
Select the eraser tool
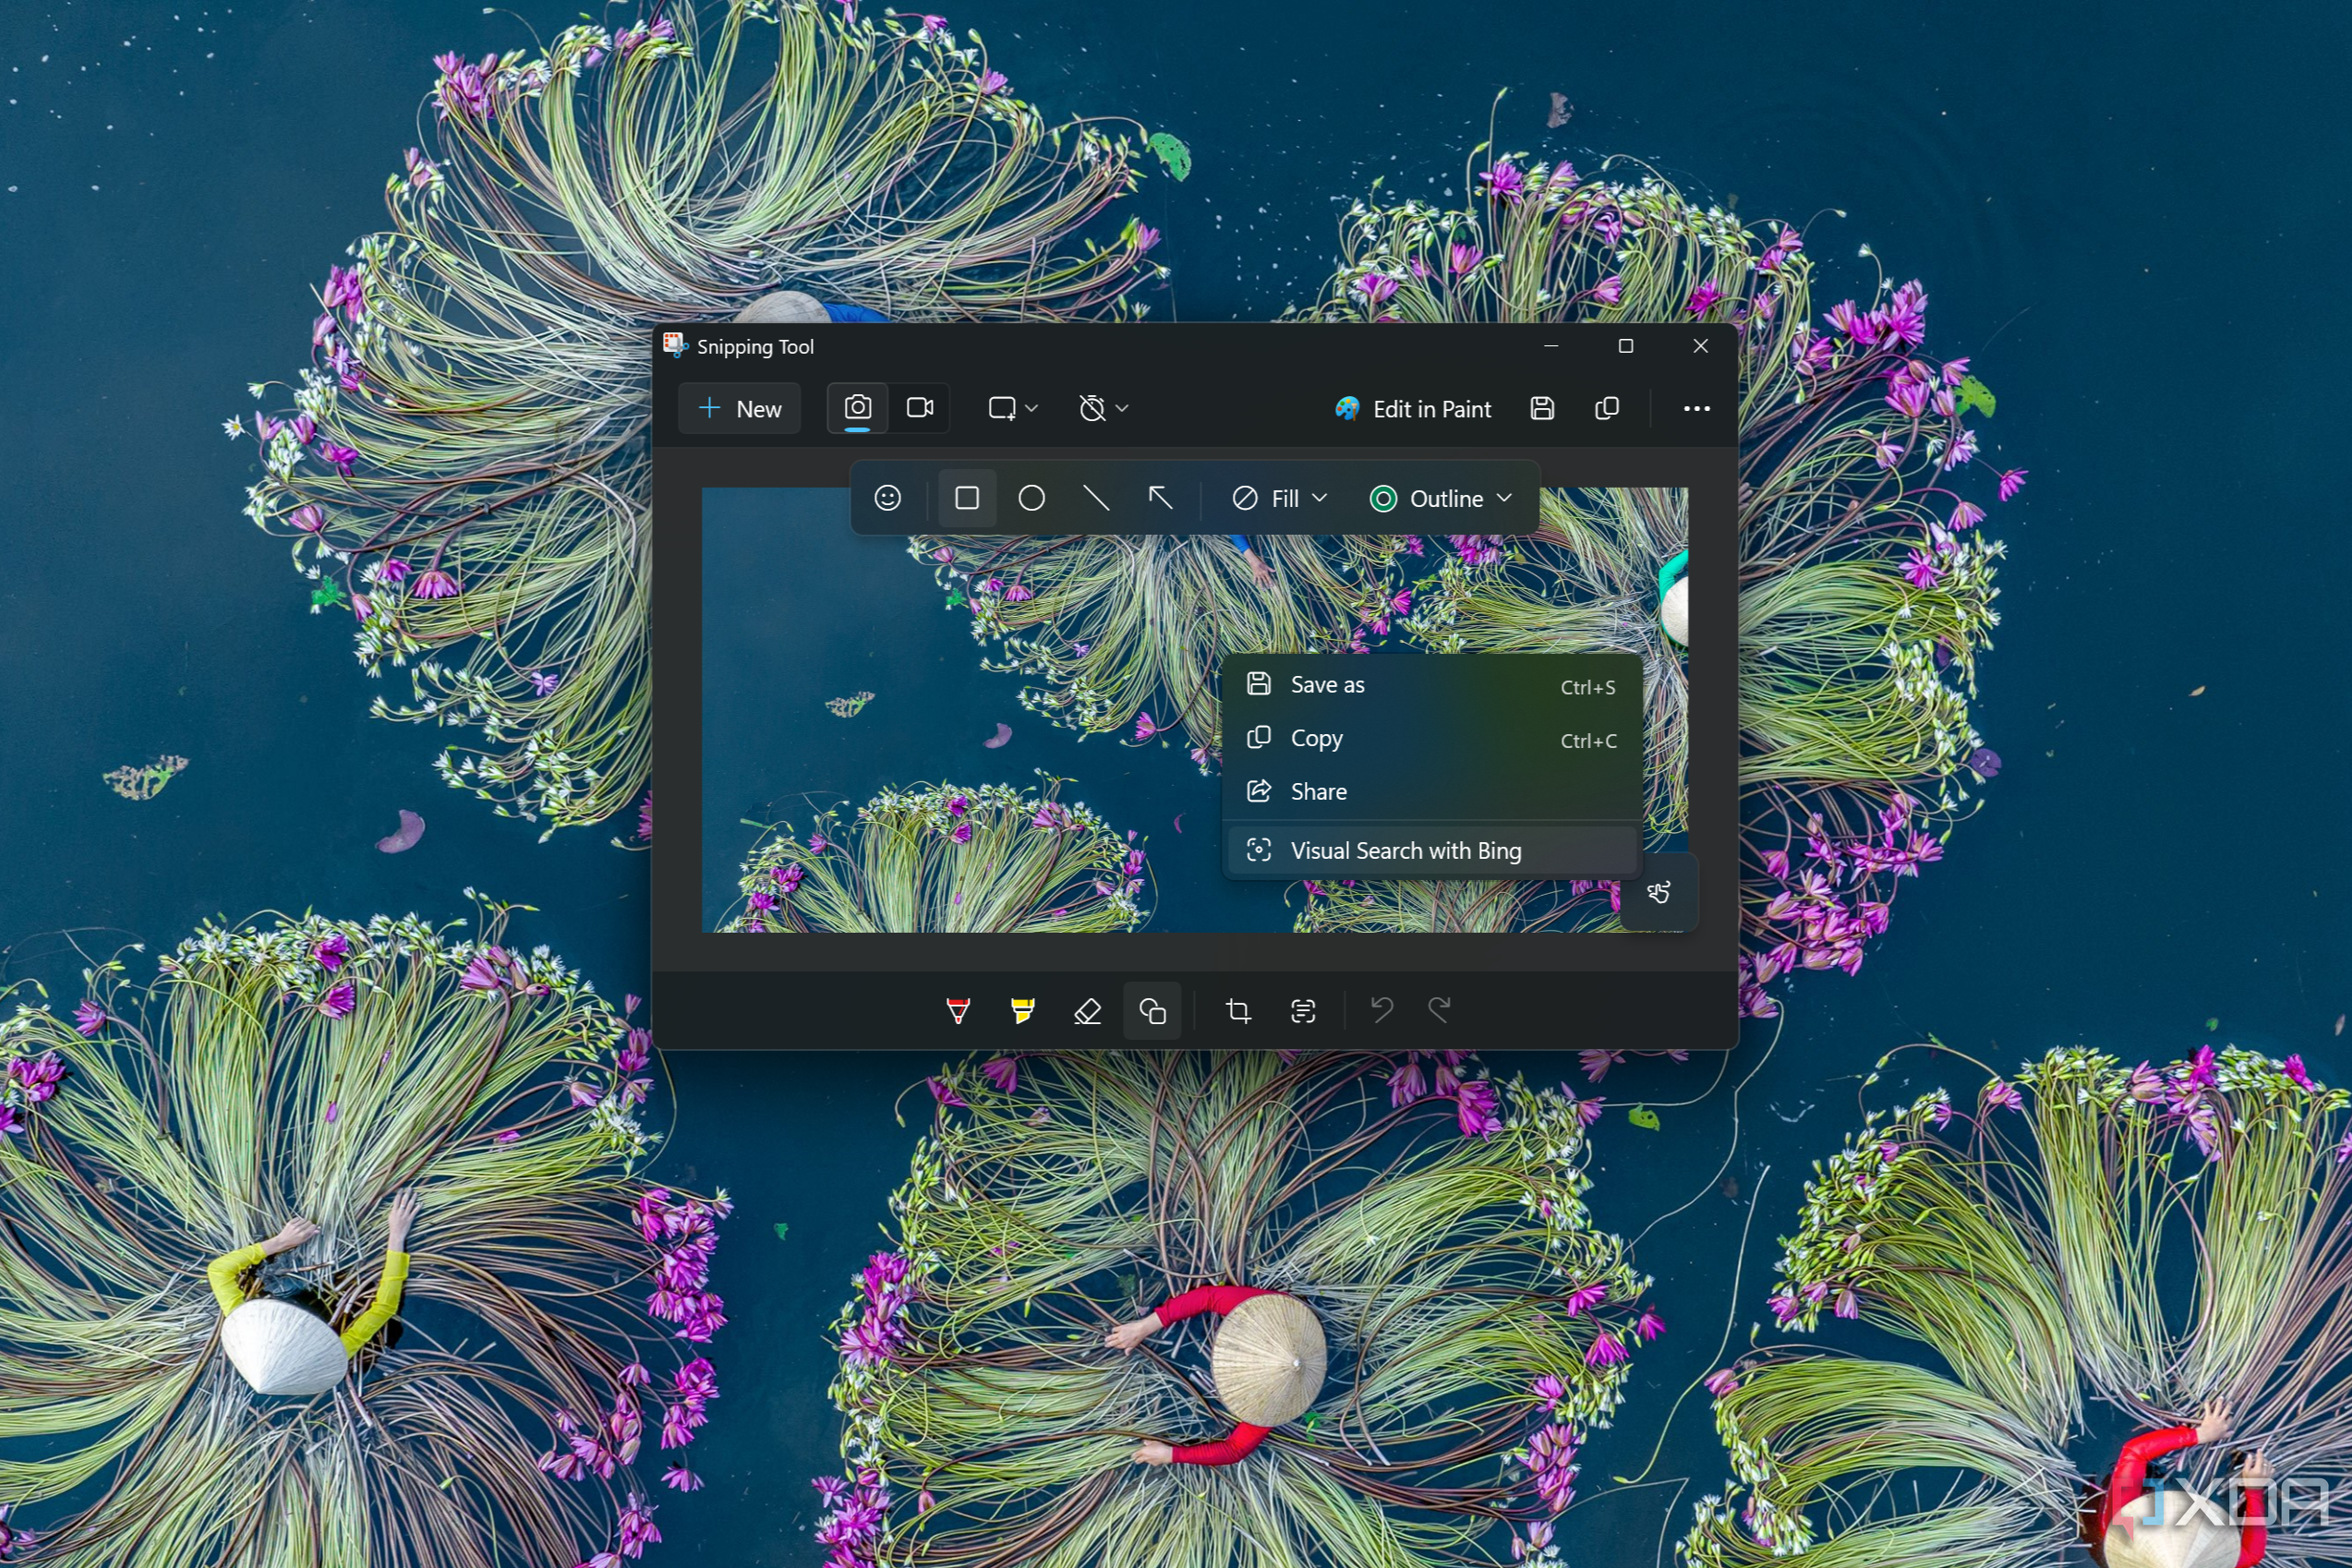[1085, 1009]
